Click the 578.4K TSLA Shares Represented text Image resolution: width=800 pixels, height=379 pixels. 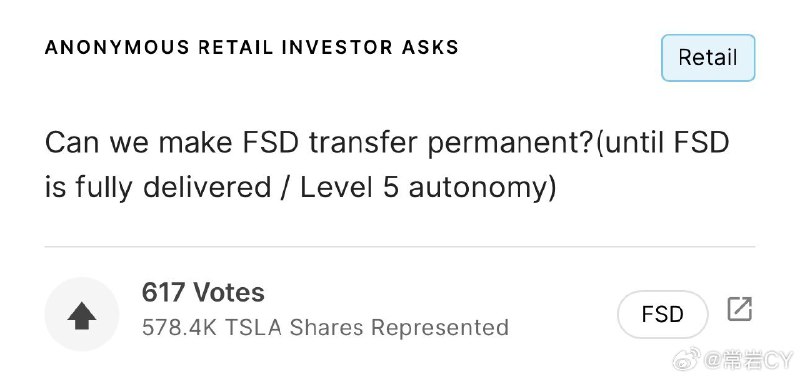pos(325,327)
